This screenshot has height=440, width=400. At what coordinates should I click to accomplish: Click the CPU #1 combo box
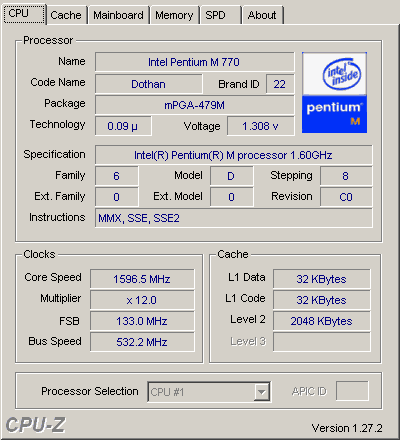point(209,392)
